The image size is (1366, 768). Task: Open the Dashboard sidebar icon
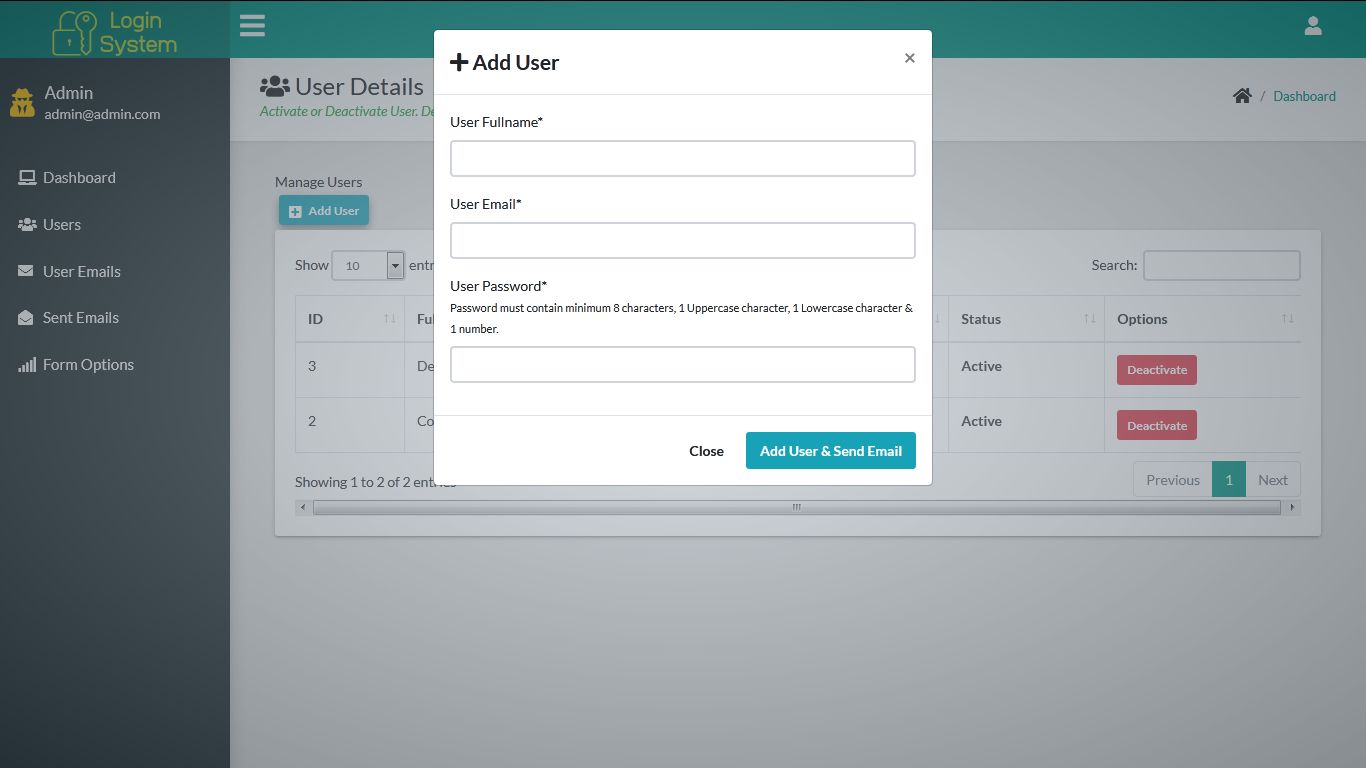26,177
